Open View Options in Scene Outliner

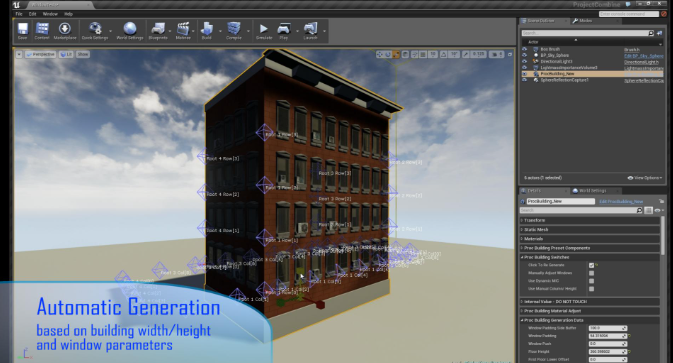pyautogui.click(x=645, y=178)
